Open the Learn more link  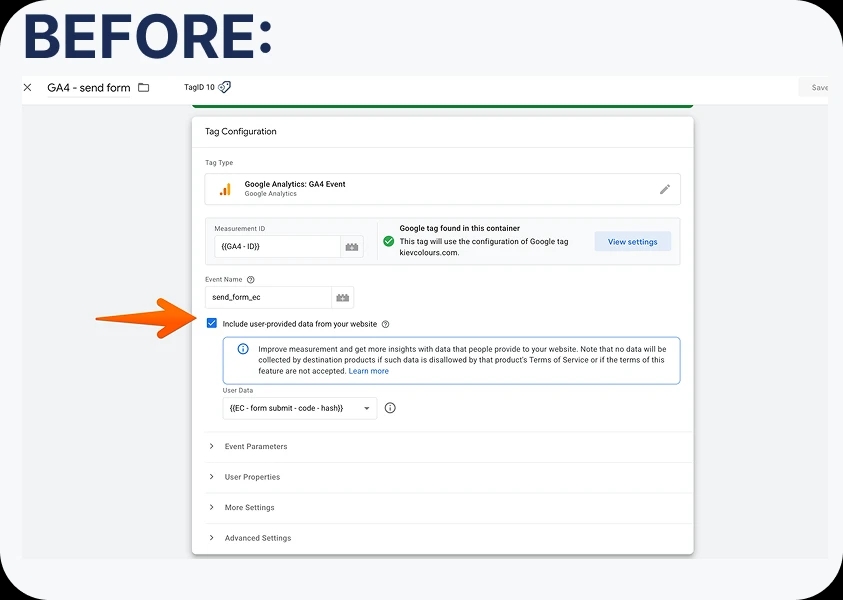368,371
